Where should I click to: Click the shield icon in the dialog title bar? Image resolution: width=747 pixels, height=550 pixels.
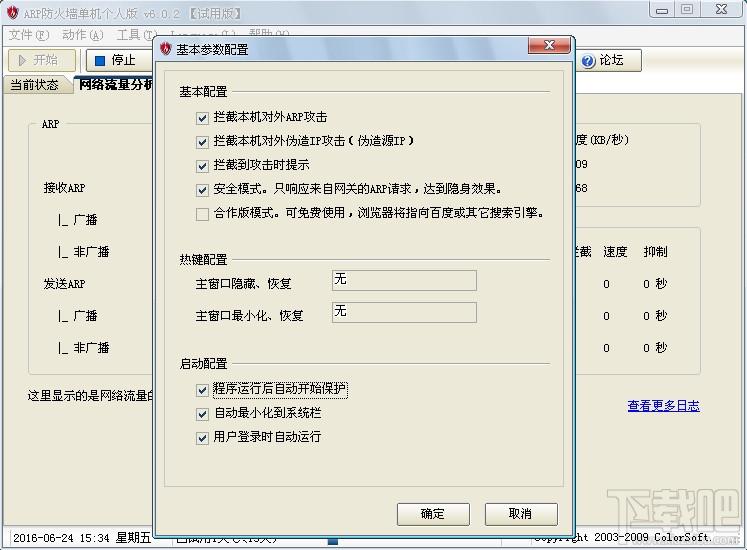pos(166,49)
